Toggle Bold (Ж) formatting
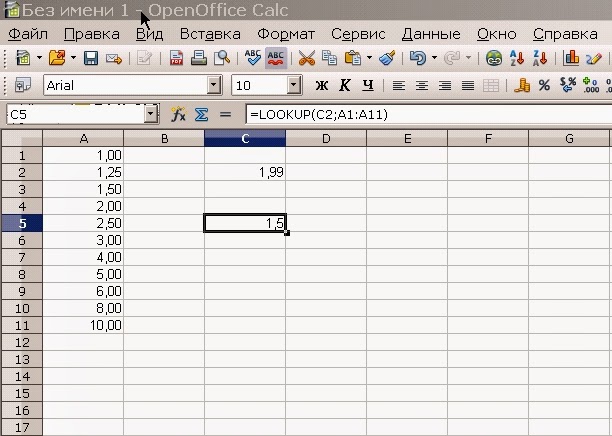 [322, 85]
